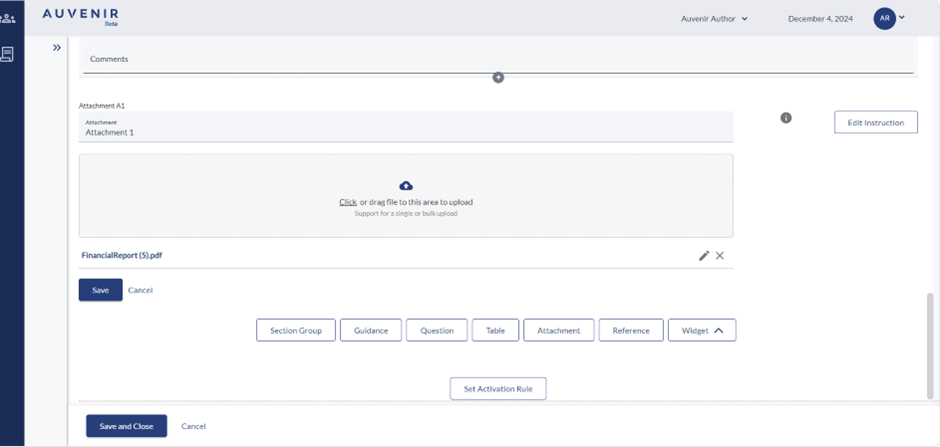Open the document icon in left sidebar

pos(9,54)
